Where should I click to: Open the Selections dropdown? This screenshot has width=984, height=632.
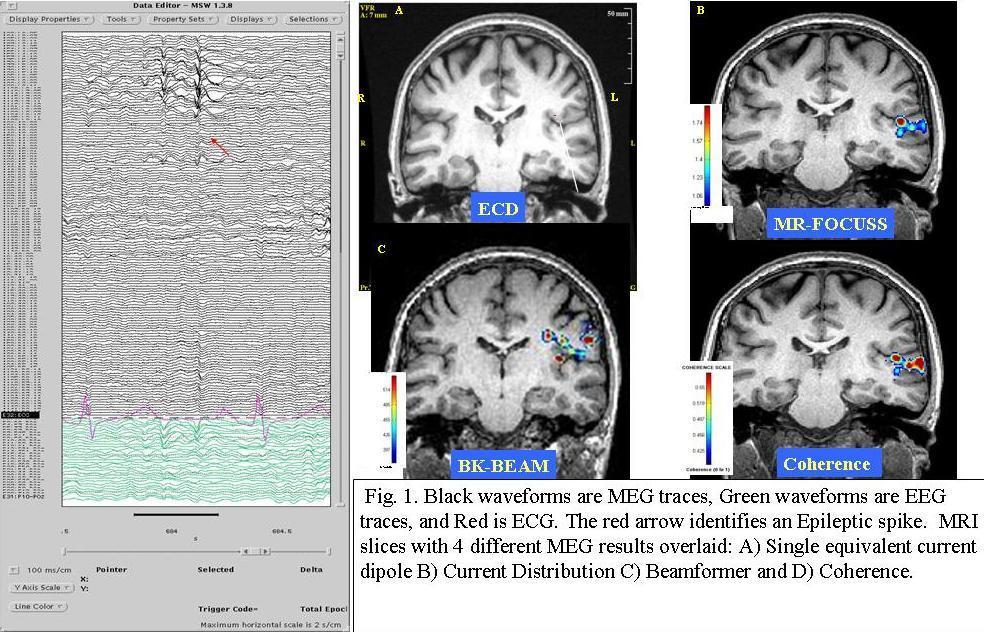313,19
